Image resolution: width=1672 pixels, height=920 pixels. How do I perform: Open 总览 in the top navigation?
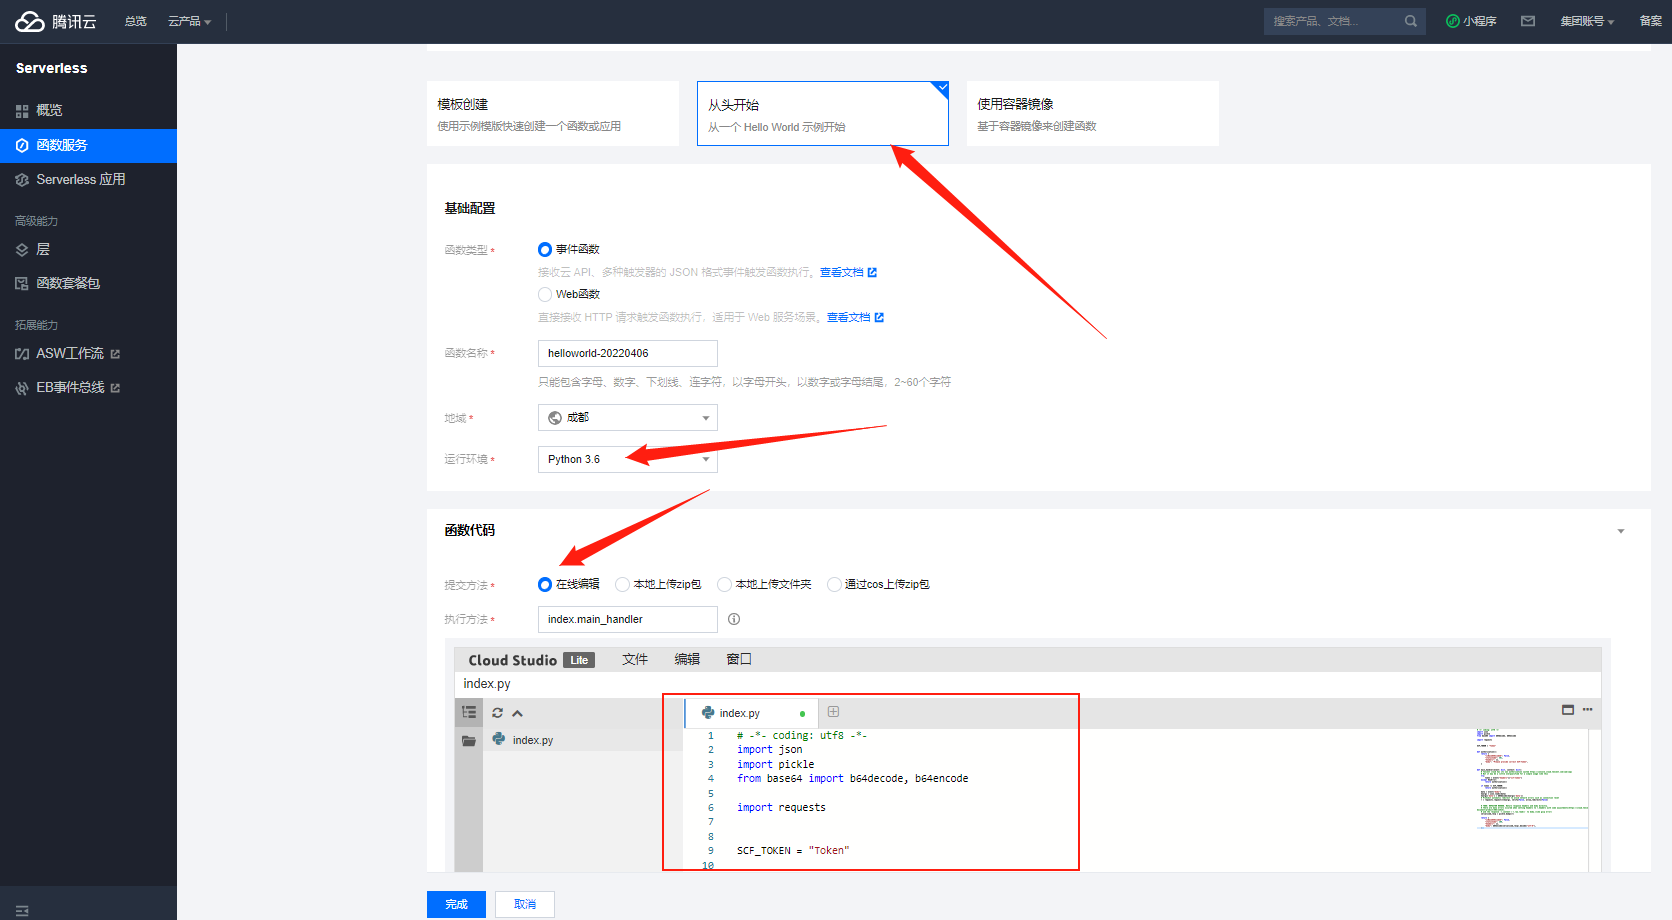pyautogui.click(x=136, y=21)
